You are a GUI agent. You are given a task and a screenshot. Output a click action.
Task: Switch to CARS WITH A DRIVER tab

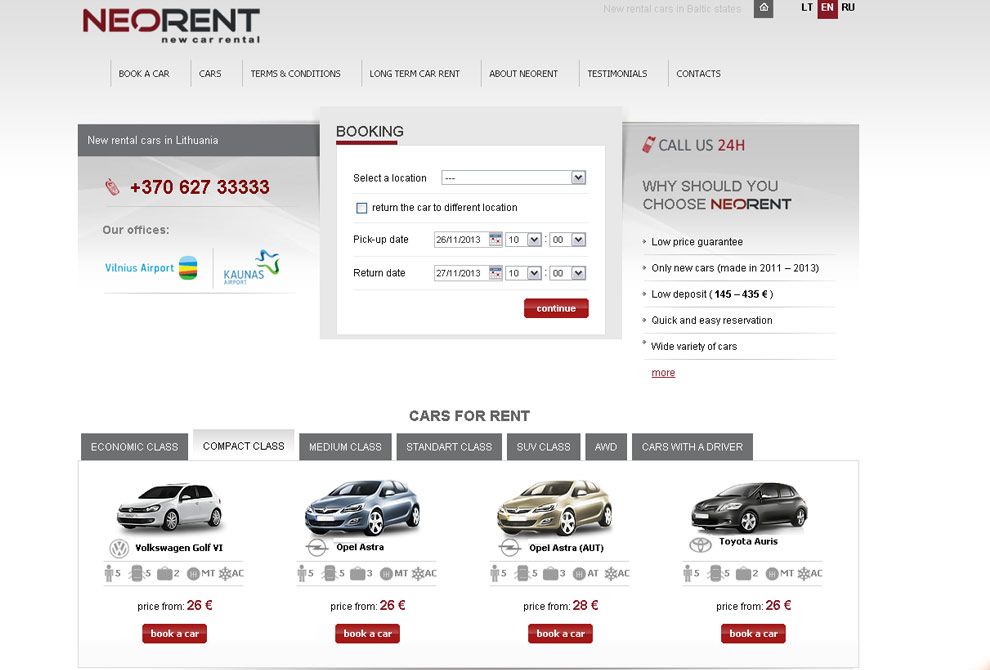692,446
